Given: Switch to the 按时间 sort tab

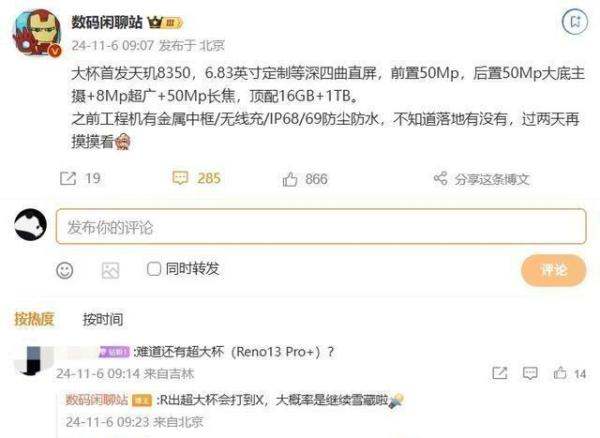Looking at the screenshot, I should pyautogui.click(x=103, y=319).
